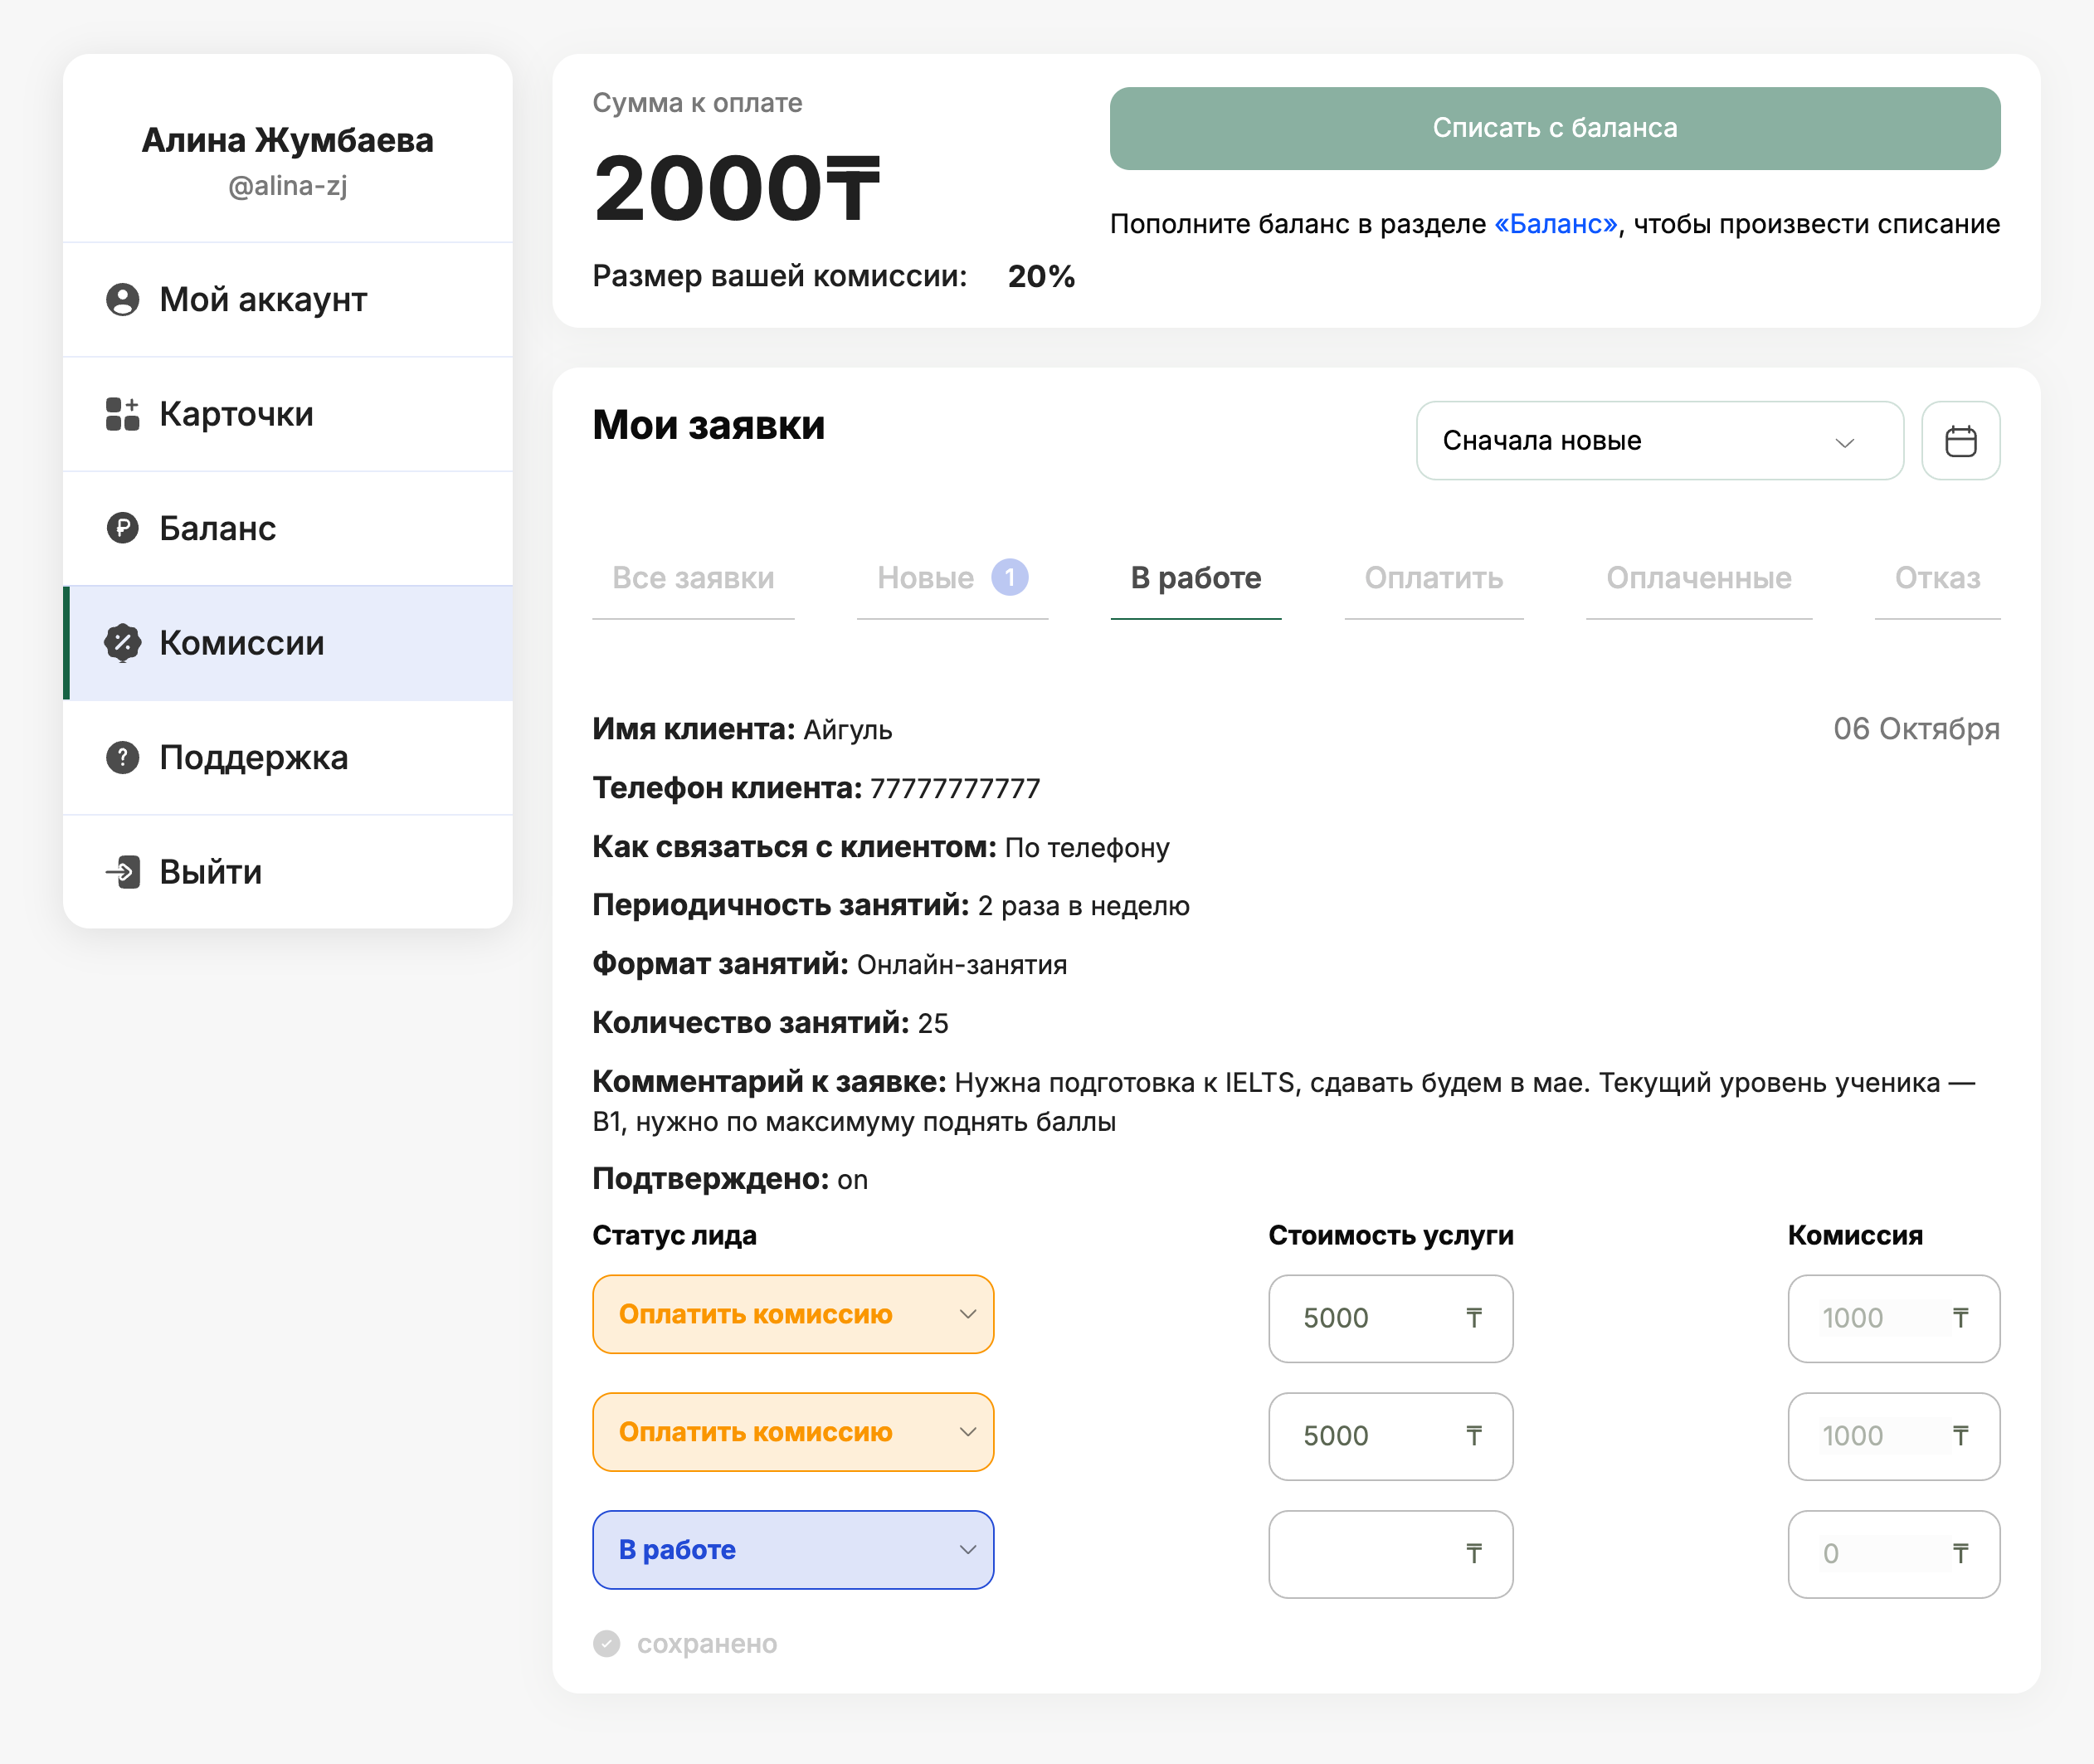Screen dimensions: 2094x1764
Task: Click the Баланс coin icon
Action: tap(122, 528)
